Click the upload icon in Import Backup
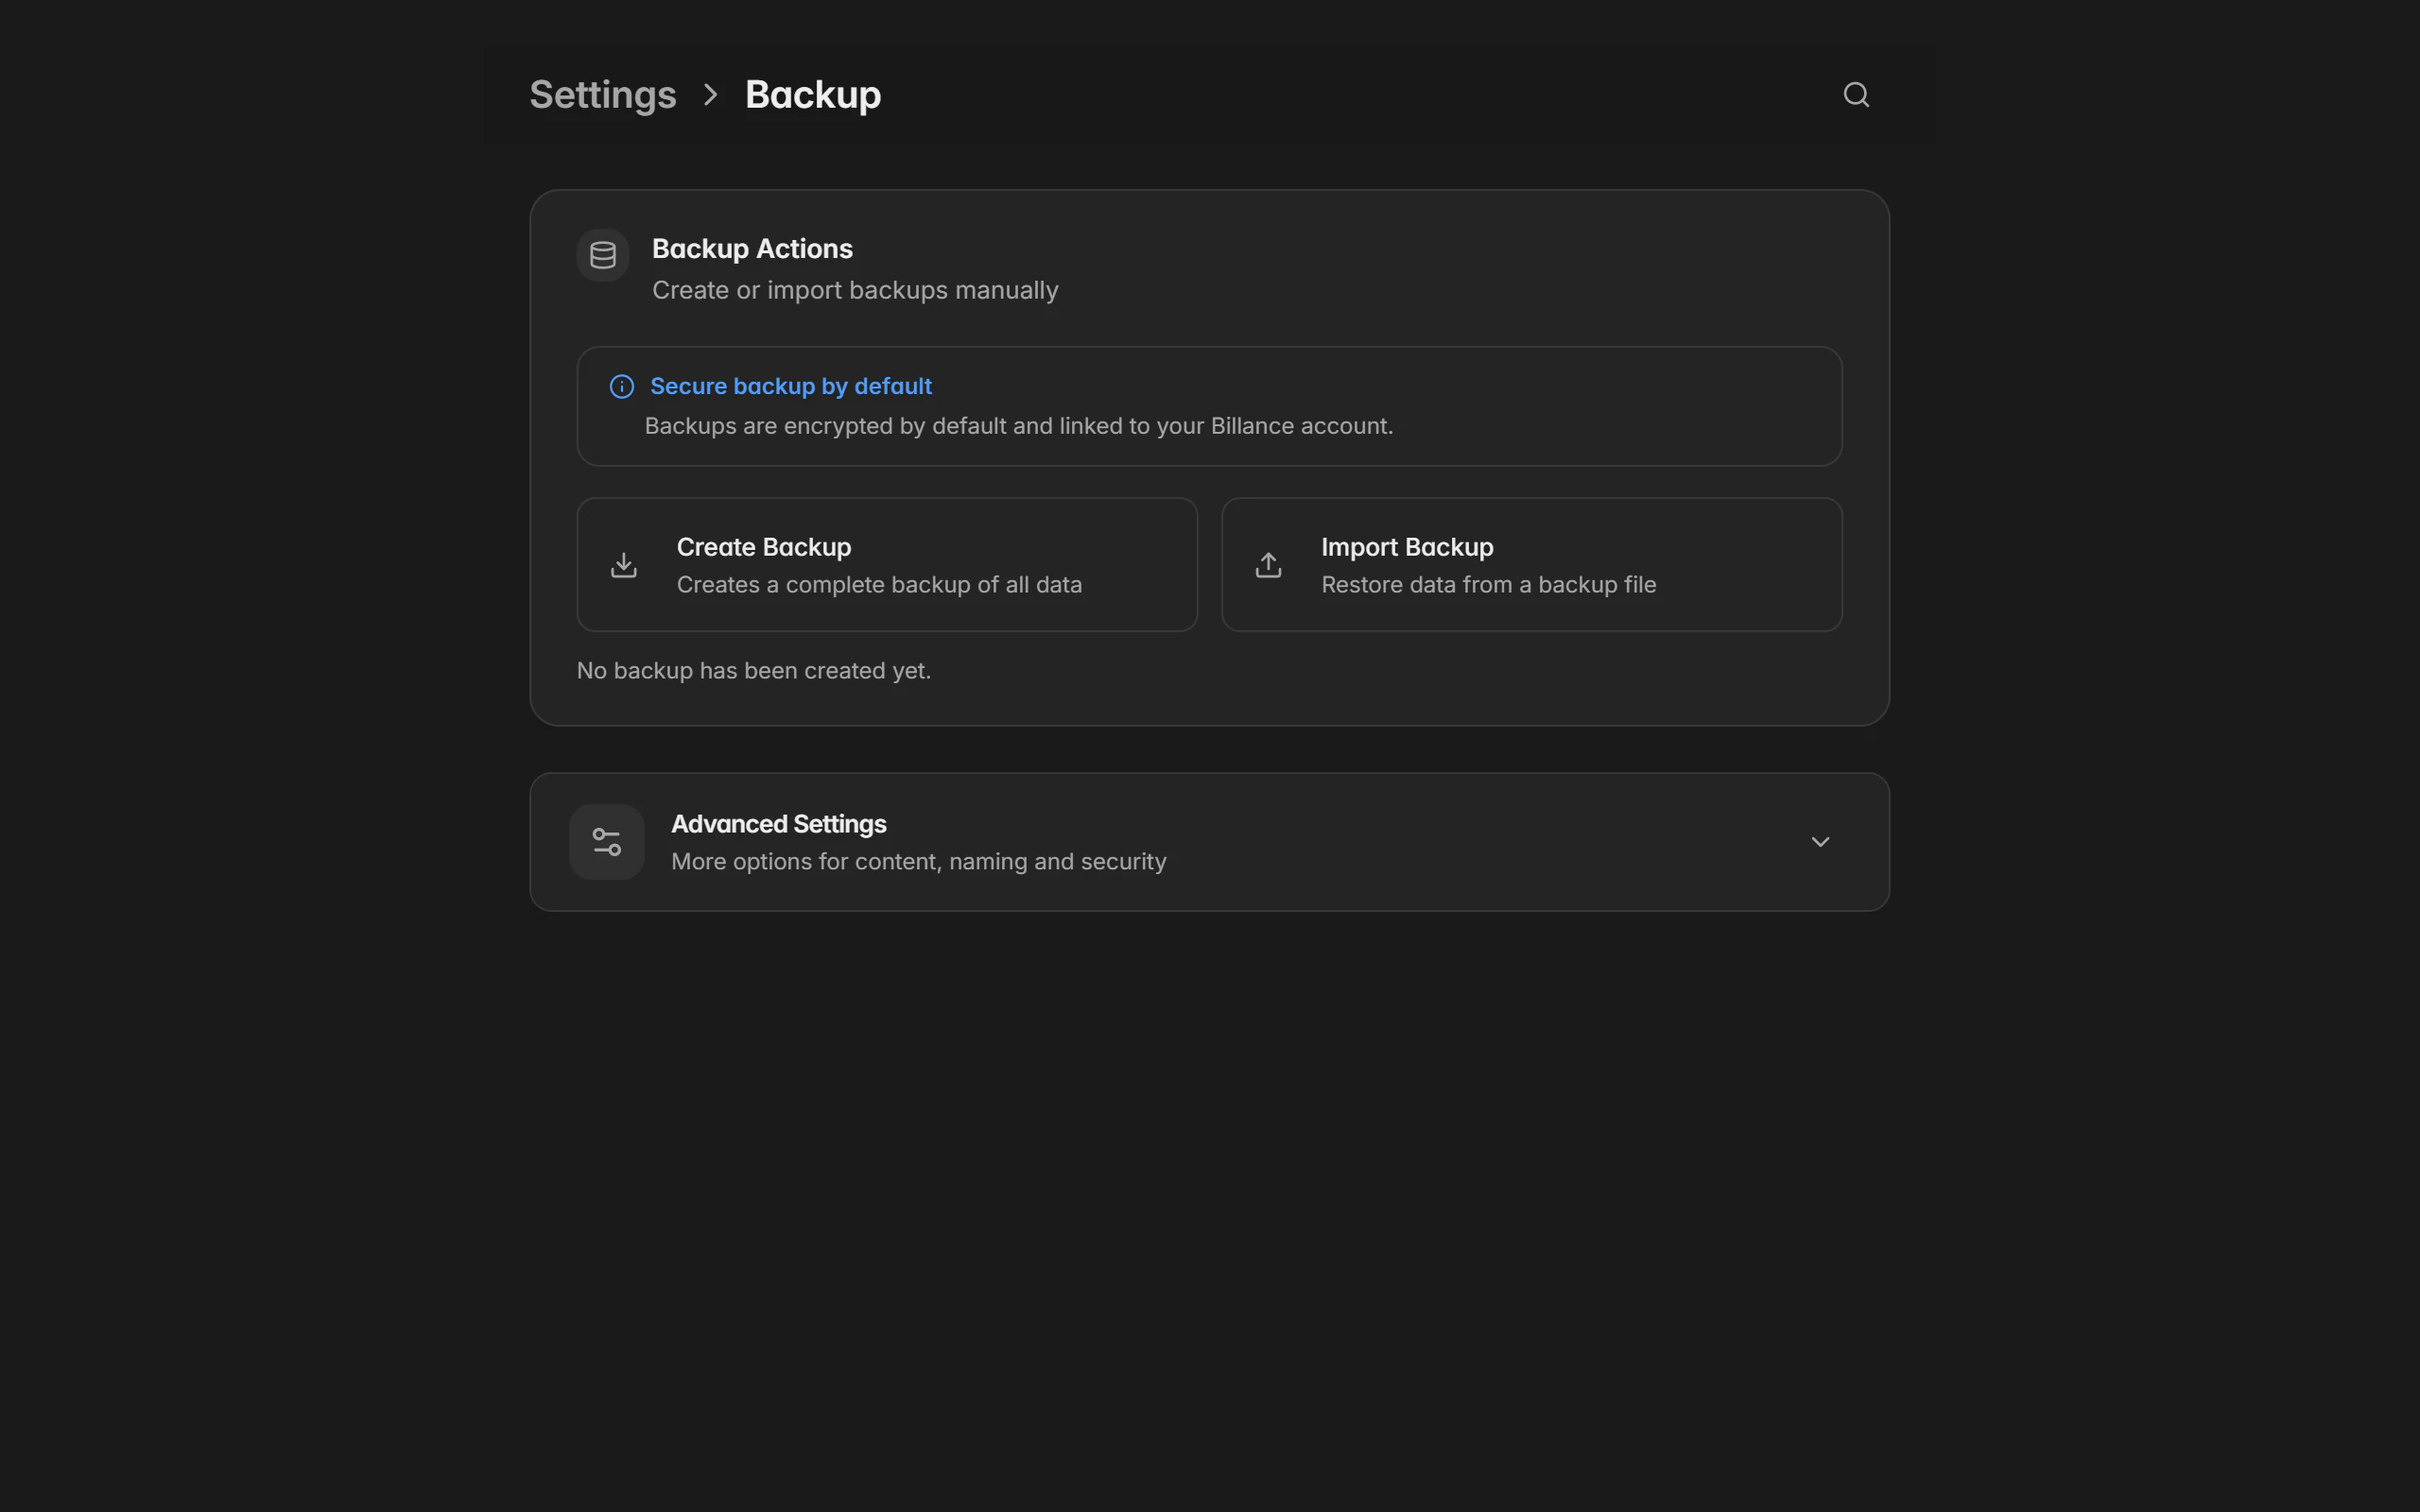This screenshot has height=1512, width=2420. 1268,565
